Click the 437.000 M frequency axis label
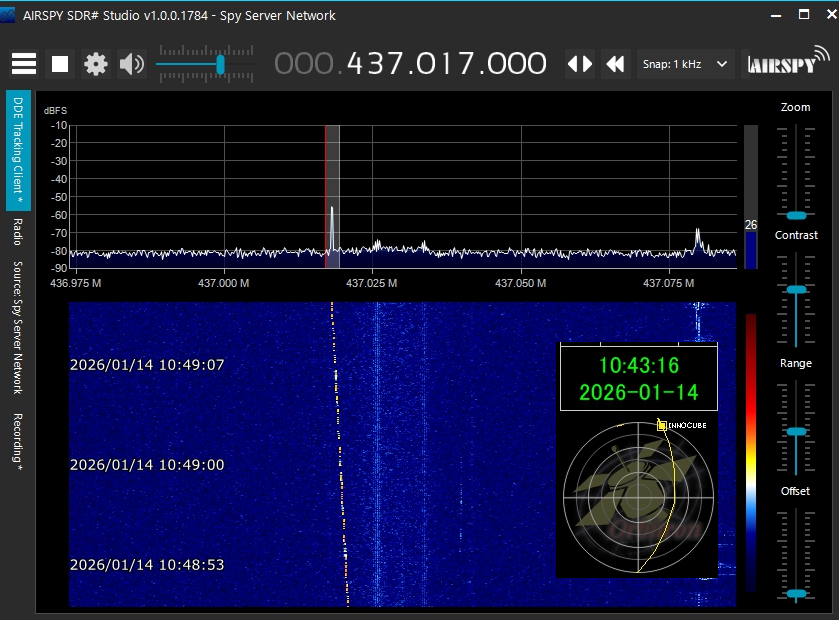This screenshot has width=839, height=620. tap(223, 283)
